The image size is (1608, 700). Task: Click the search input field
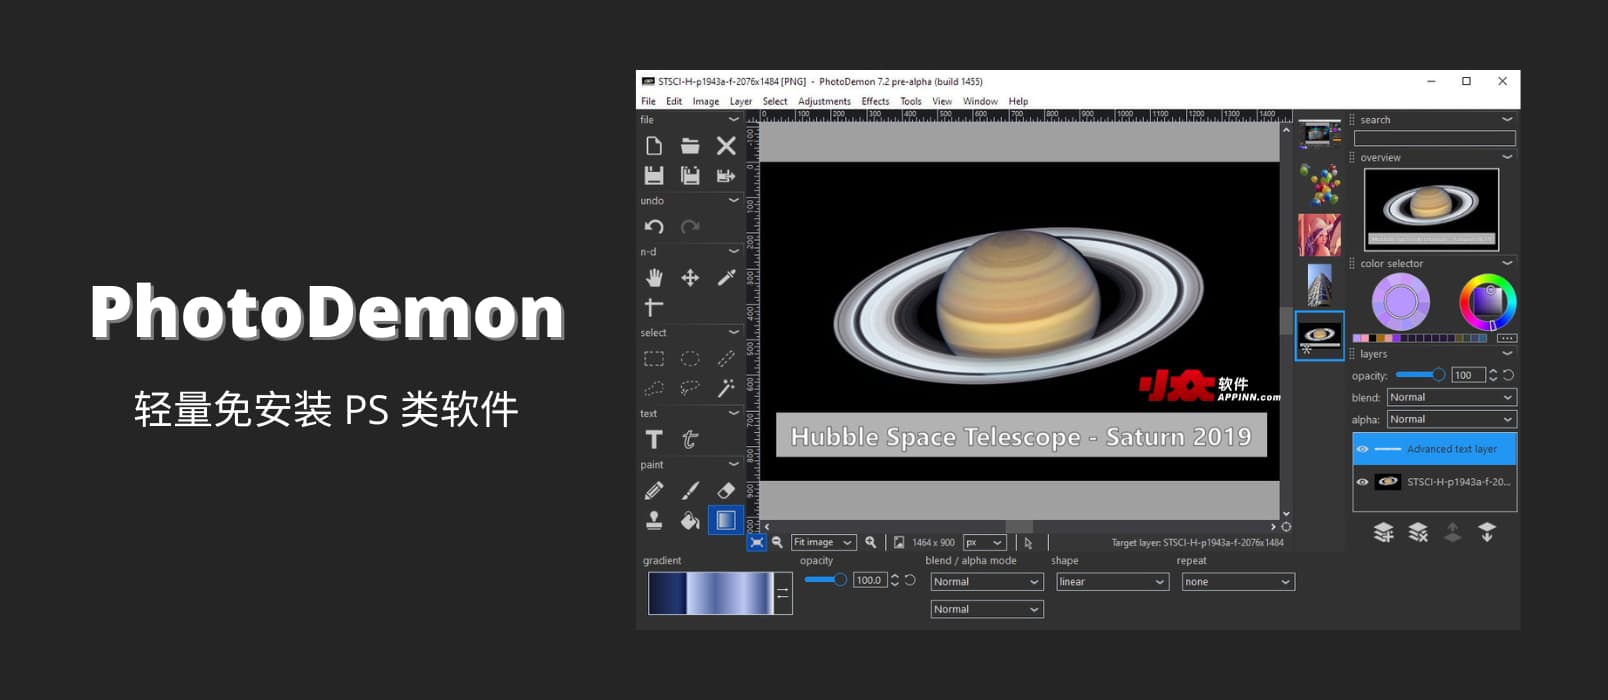[x=1434, y=139]
